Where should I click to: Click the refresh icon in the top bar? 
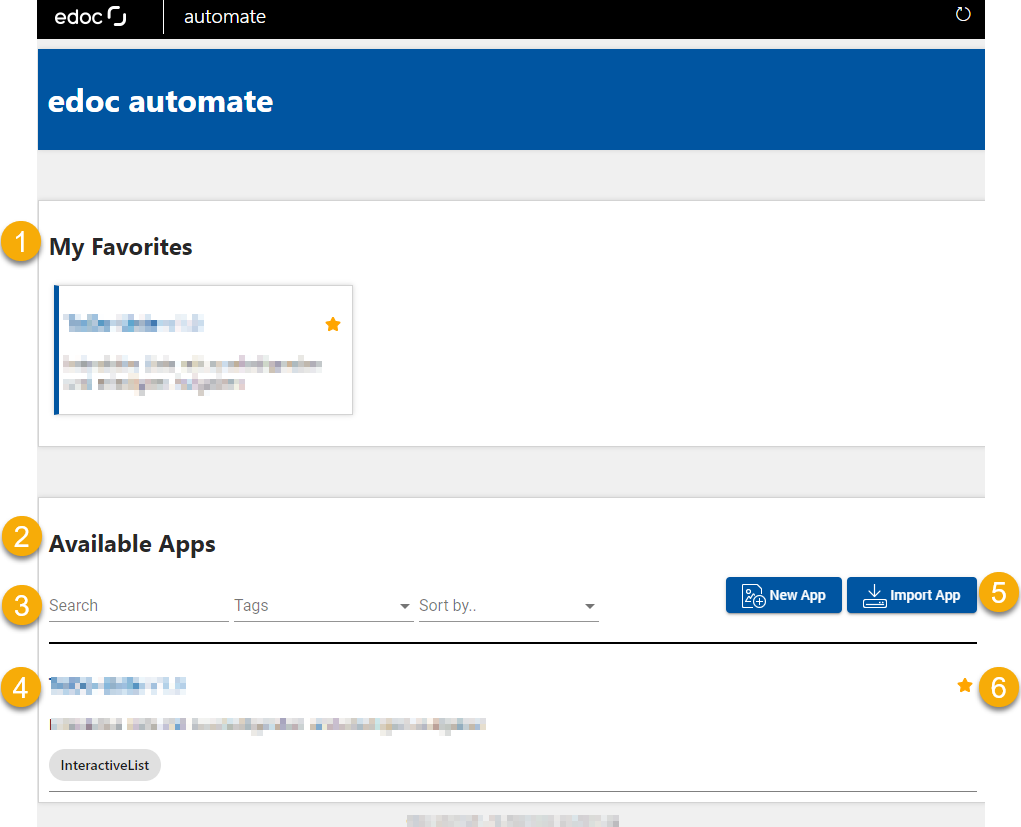coord(962,14)
